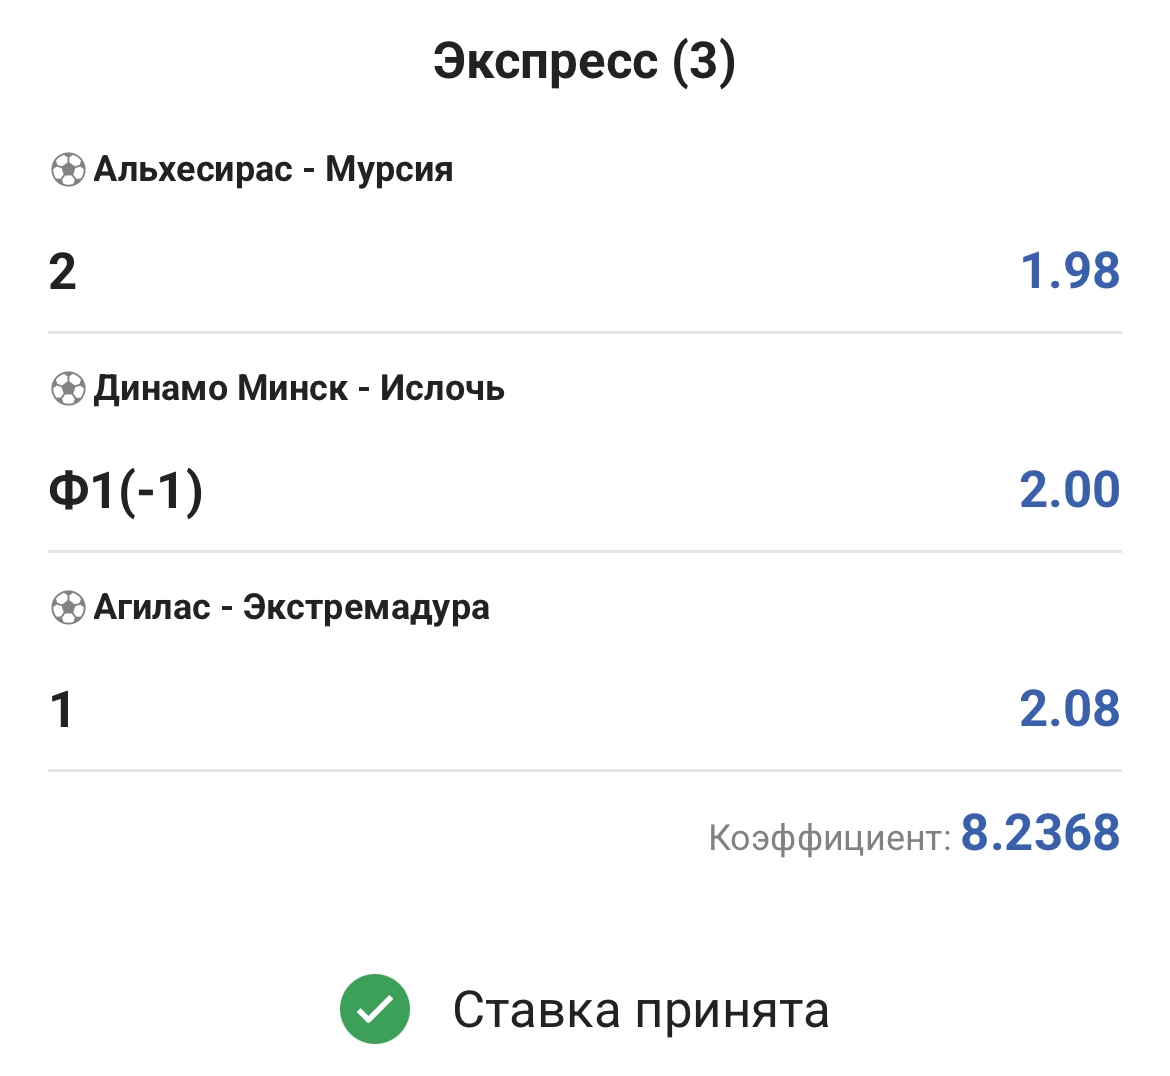The width and height of the screenshot is (1170, 1076).
Task: Open the Динамо Минск - Ислочь match
Action: coord(299,388)
